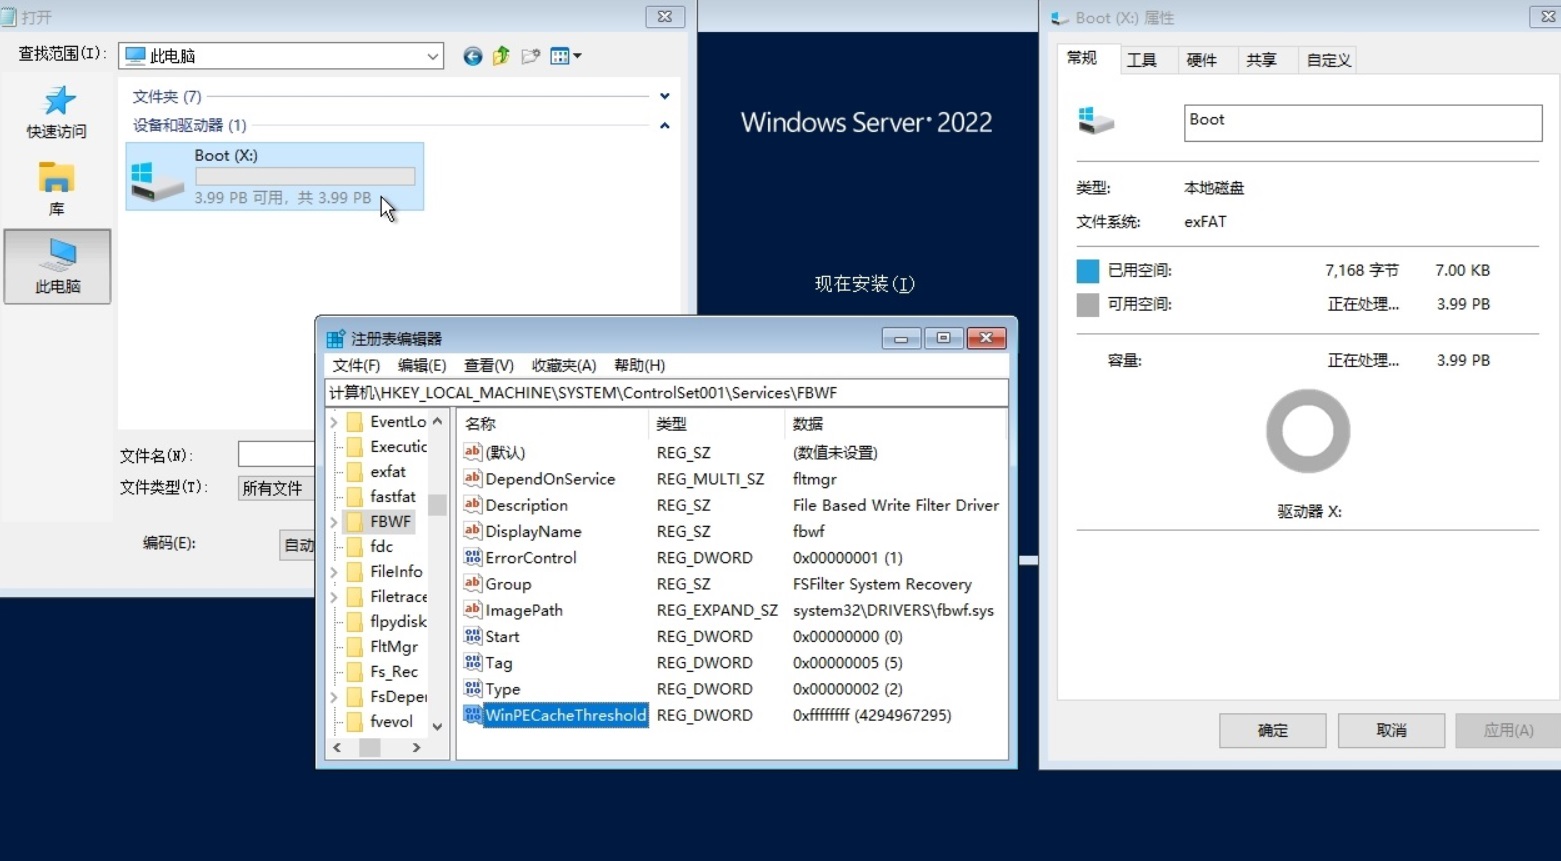Expand the 文件夹 (7) group

coord(665,97)
